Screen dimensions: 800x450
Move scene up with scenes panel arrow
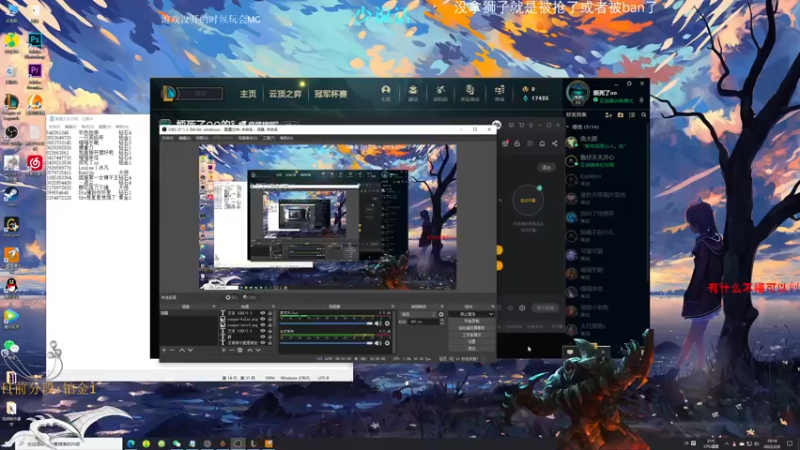click(x=182, y=351)
